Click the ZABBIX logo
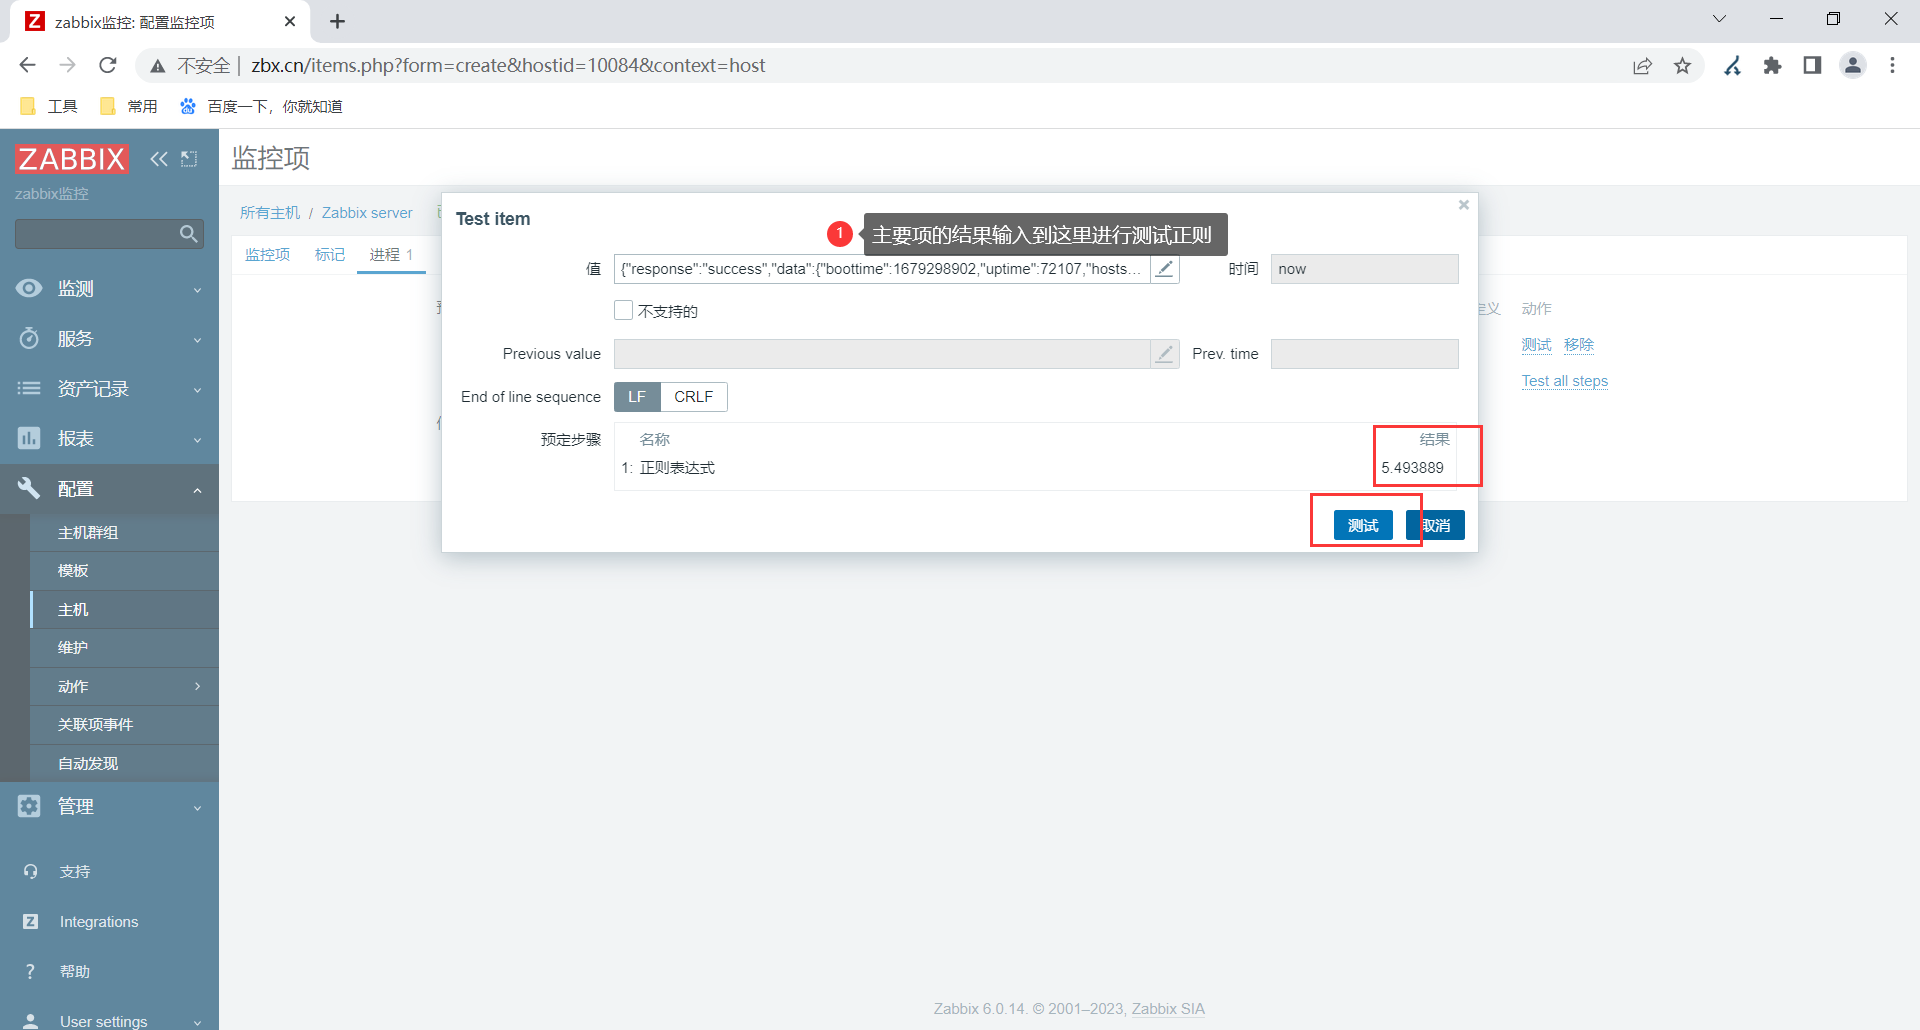The image size is (1920, 1030). (72, 158)
